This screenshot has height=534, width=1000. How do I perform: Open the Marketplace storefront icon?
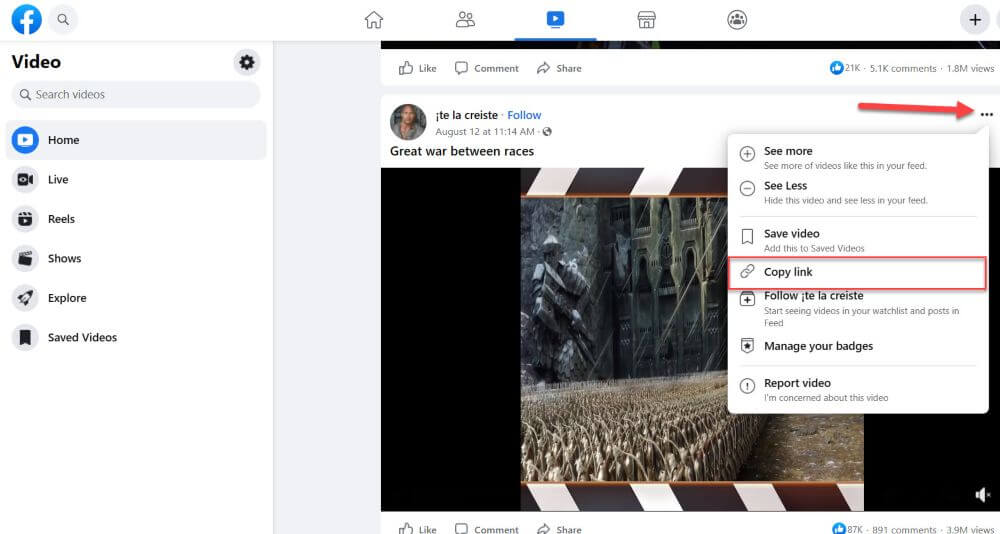647,20
